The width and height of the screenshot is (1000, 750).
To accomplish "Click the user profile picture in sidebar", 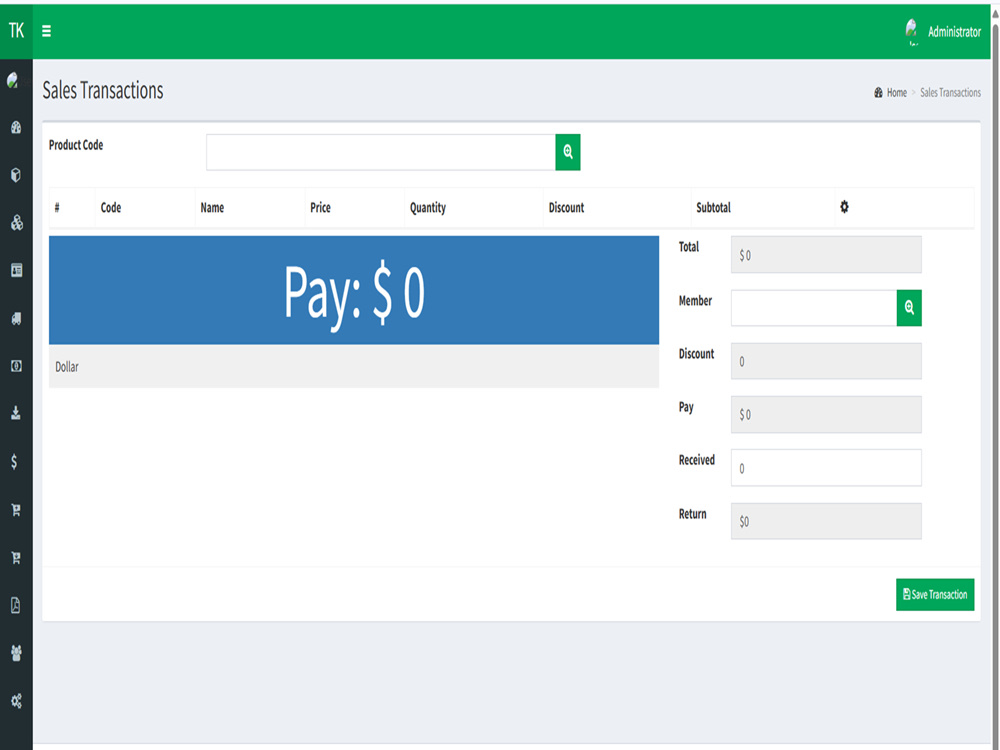I will (x=13, y=80).
